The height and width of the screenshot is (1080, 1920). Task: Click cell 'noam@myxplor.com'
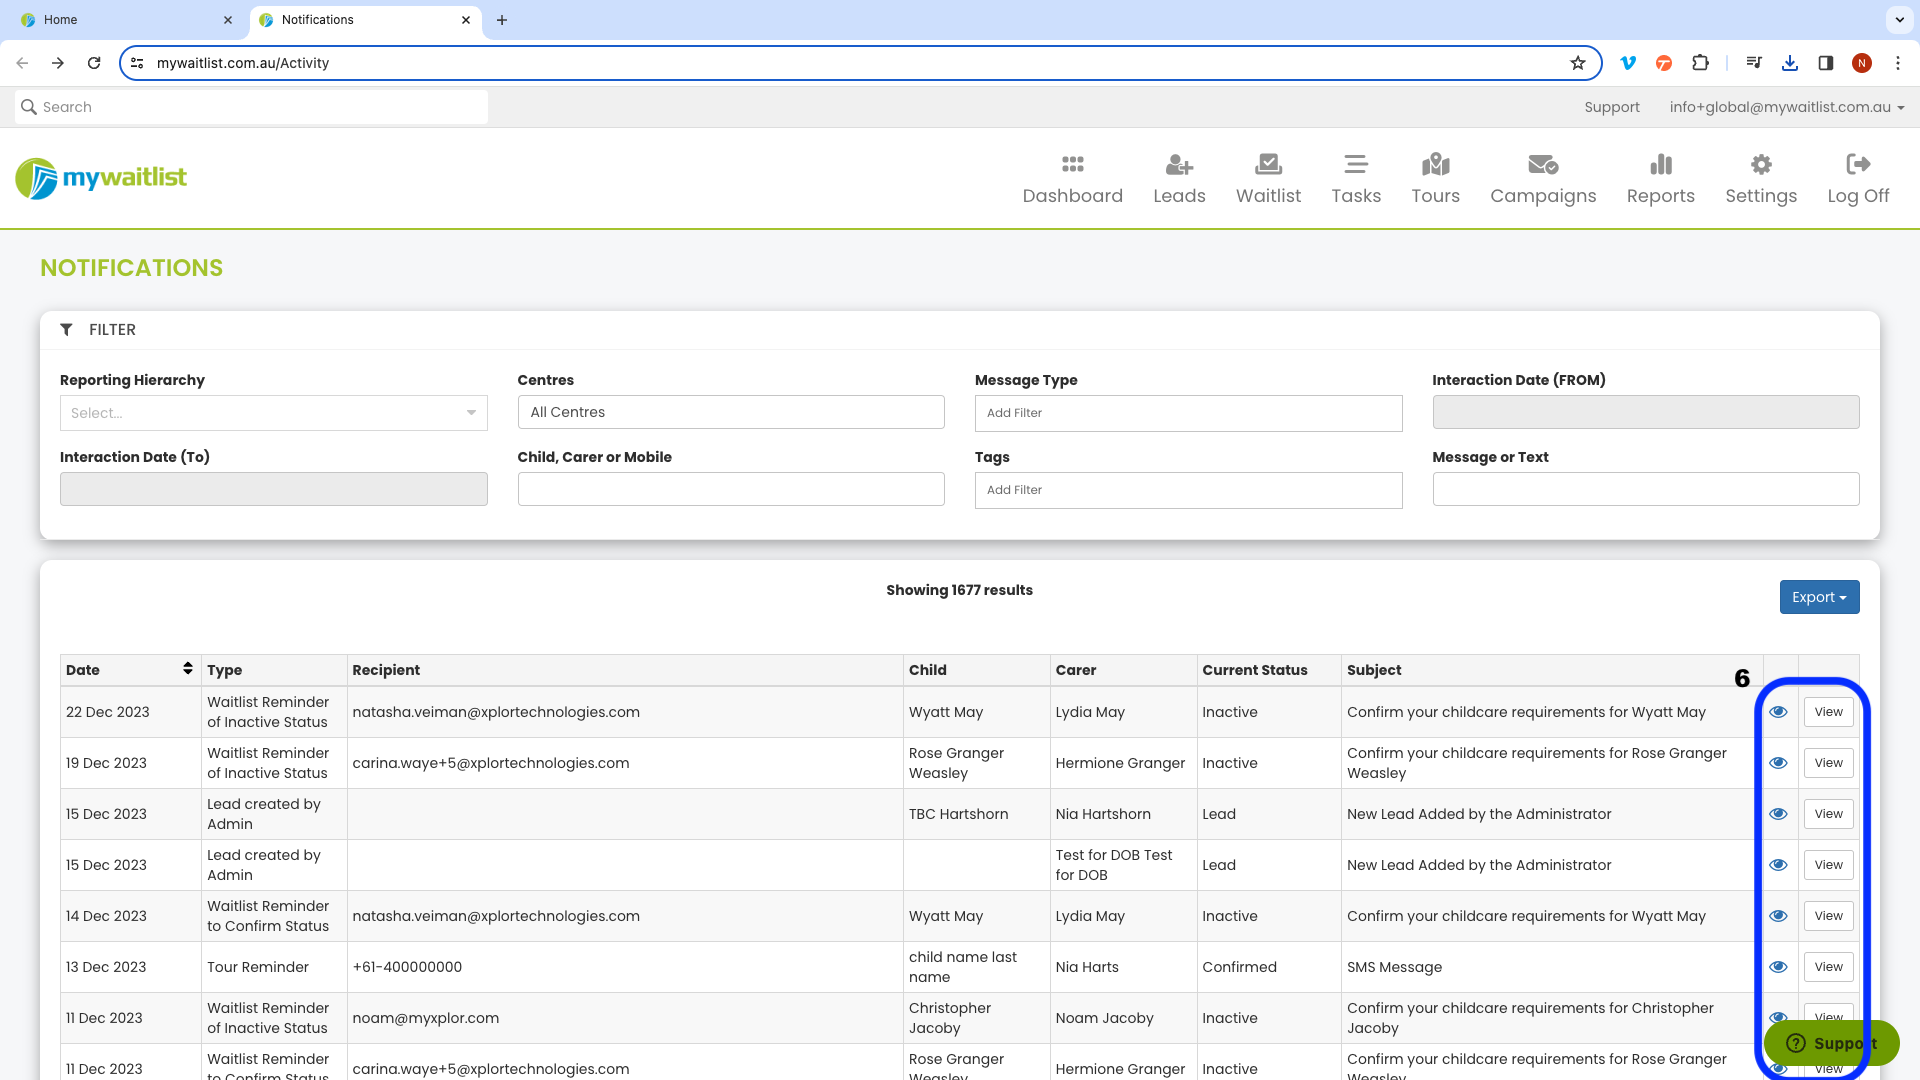625,1018
